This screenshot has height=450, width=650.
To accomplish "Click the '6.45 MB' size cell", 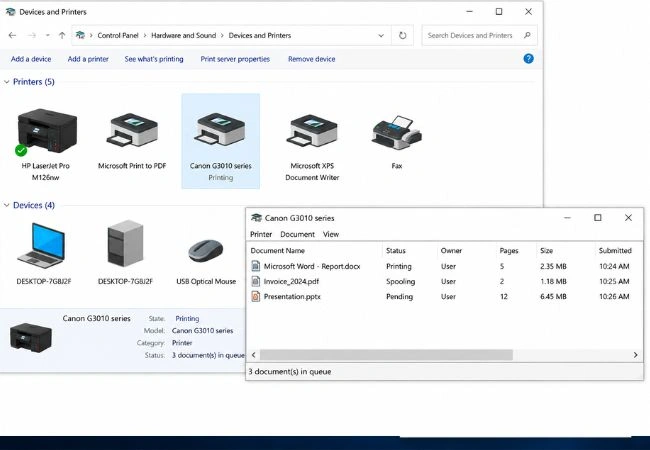I will (553, 296).
